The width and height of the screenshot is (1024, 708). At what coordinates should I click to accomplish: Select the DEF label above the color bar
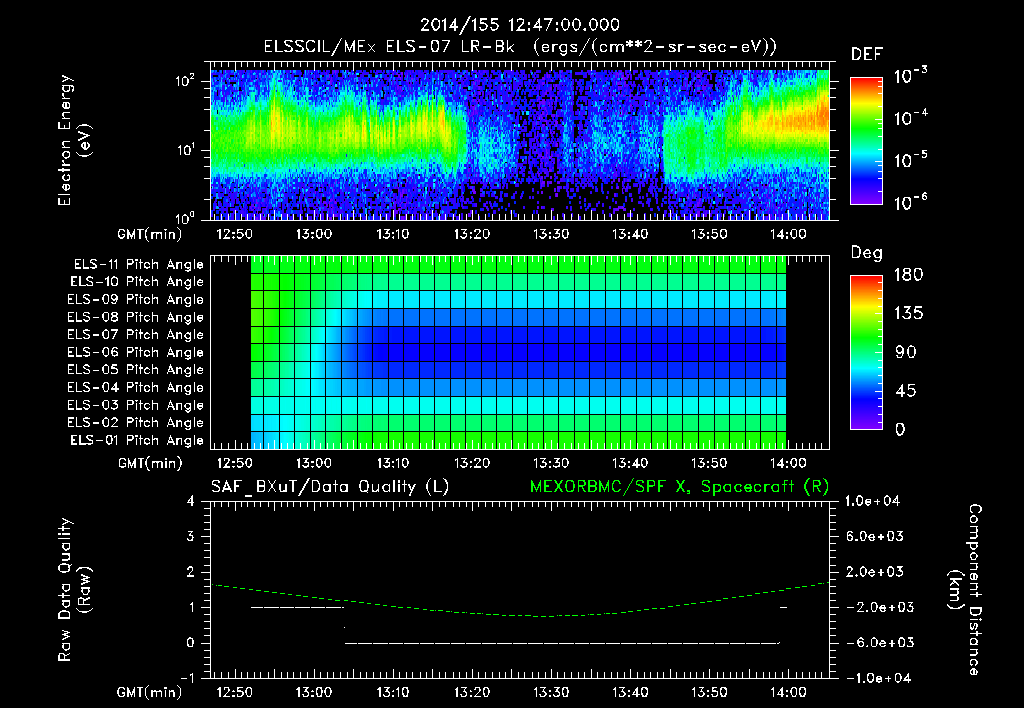867,54
